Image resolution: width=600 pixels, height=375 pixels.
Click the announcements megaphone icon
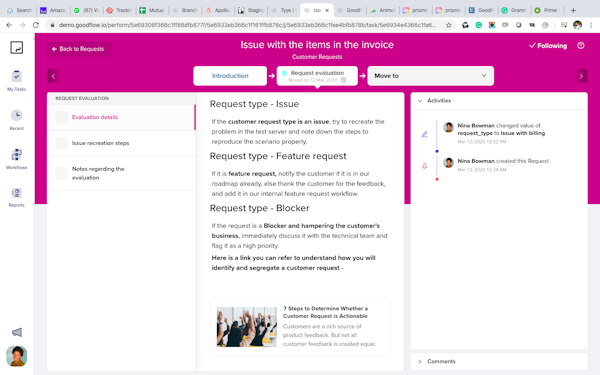(x=16, y=332)
